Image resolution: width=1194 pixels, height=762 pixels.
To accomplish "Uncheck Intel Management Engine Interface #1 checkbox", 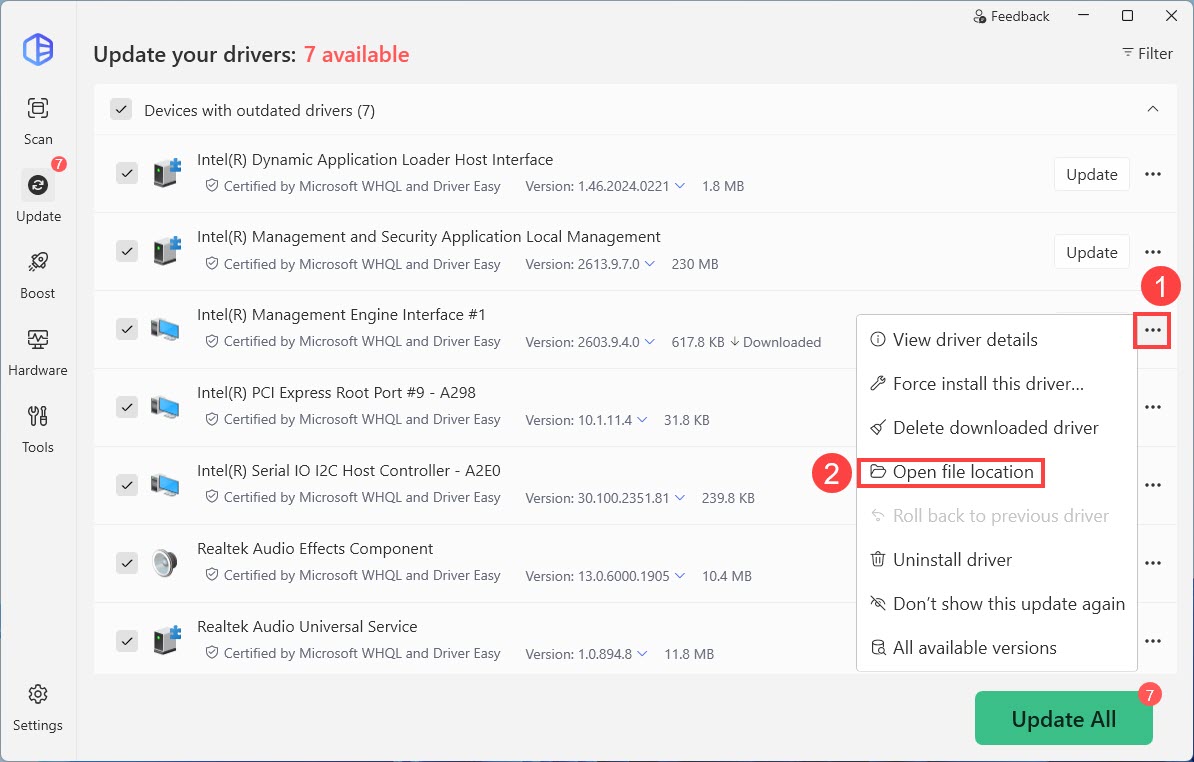I will click(126, 329).
